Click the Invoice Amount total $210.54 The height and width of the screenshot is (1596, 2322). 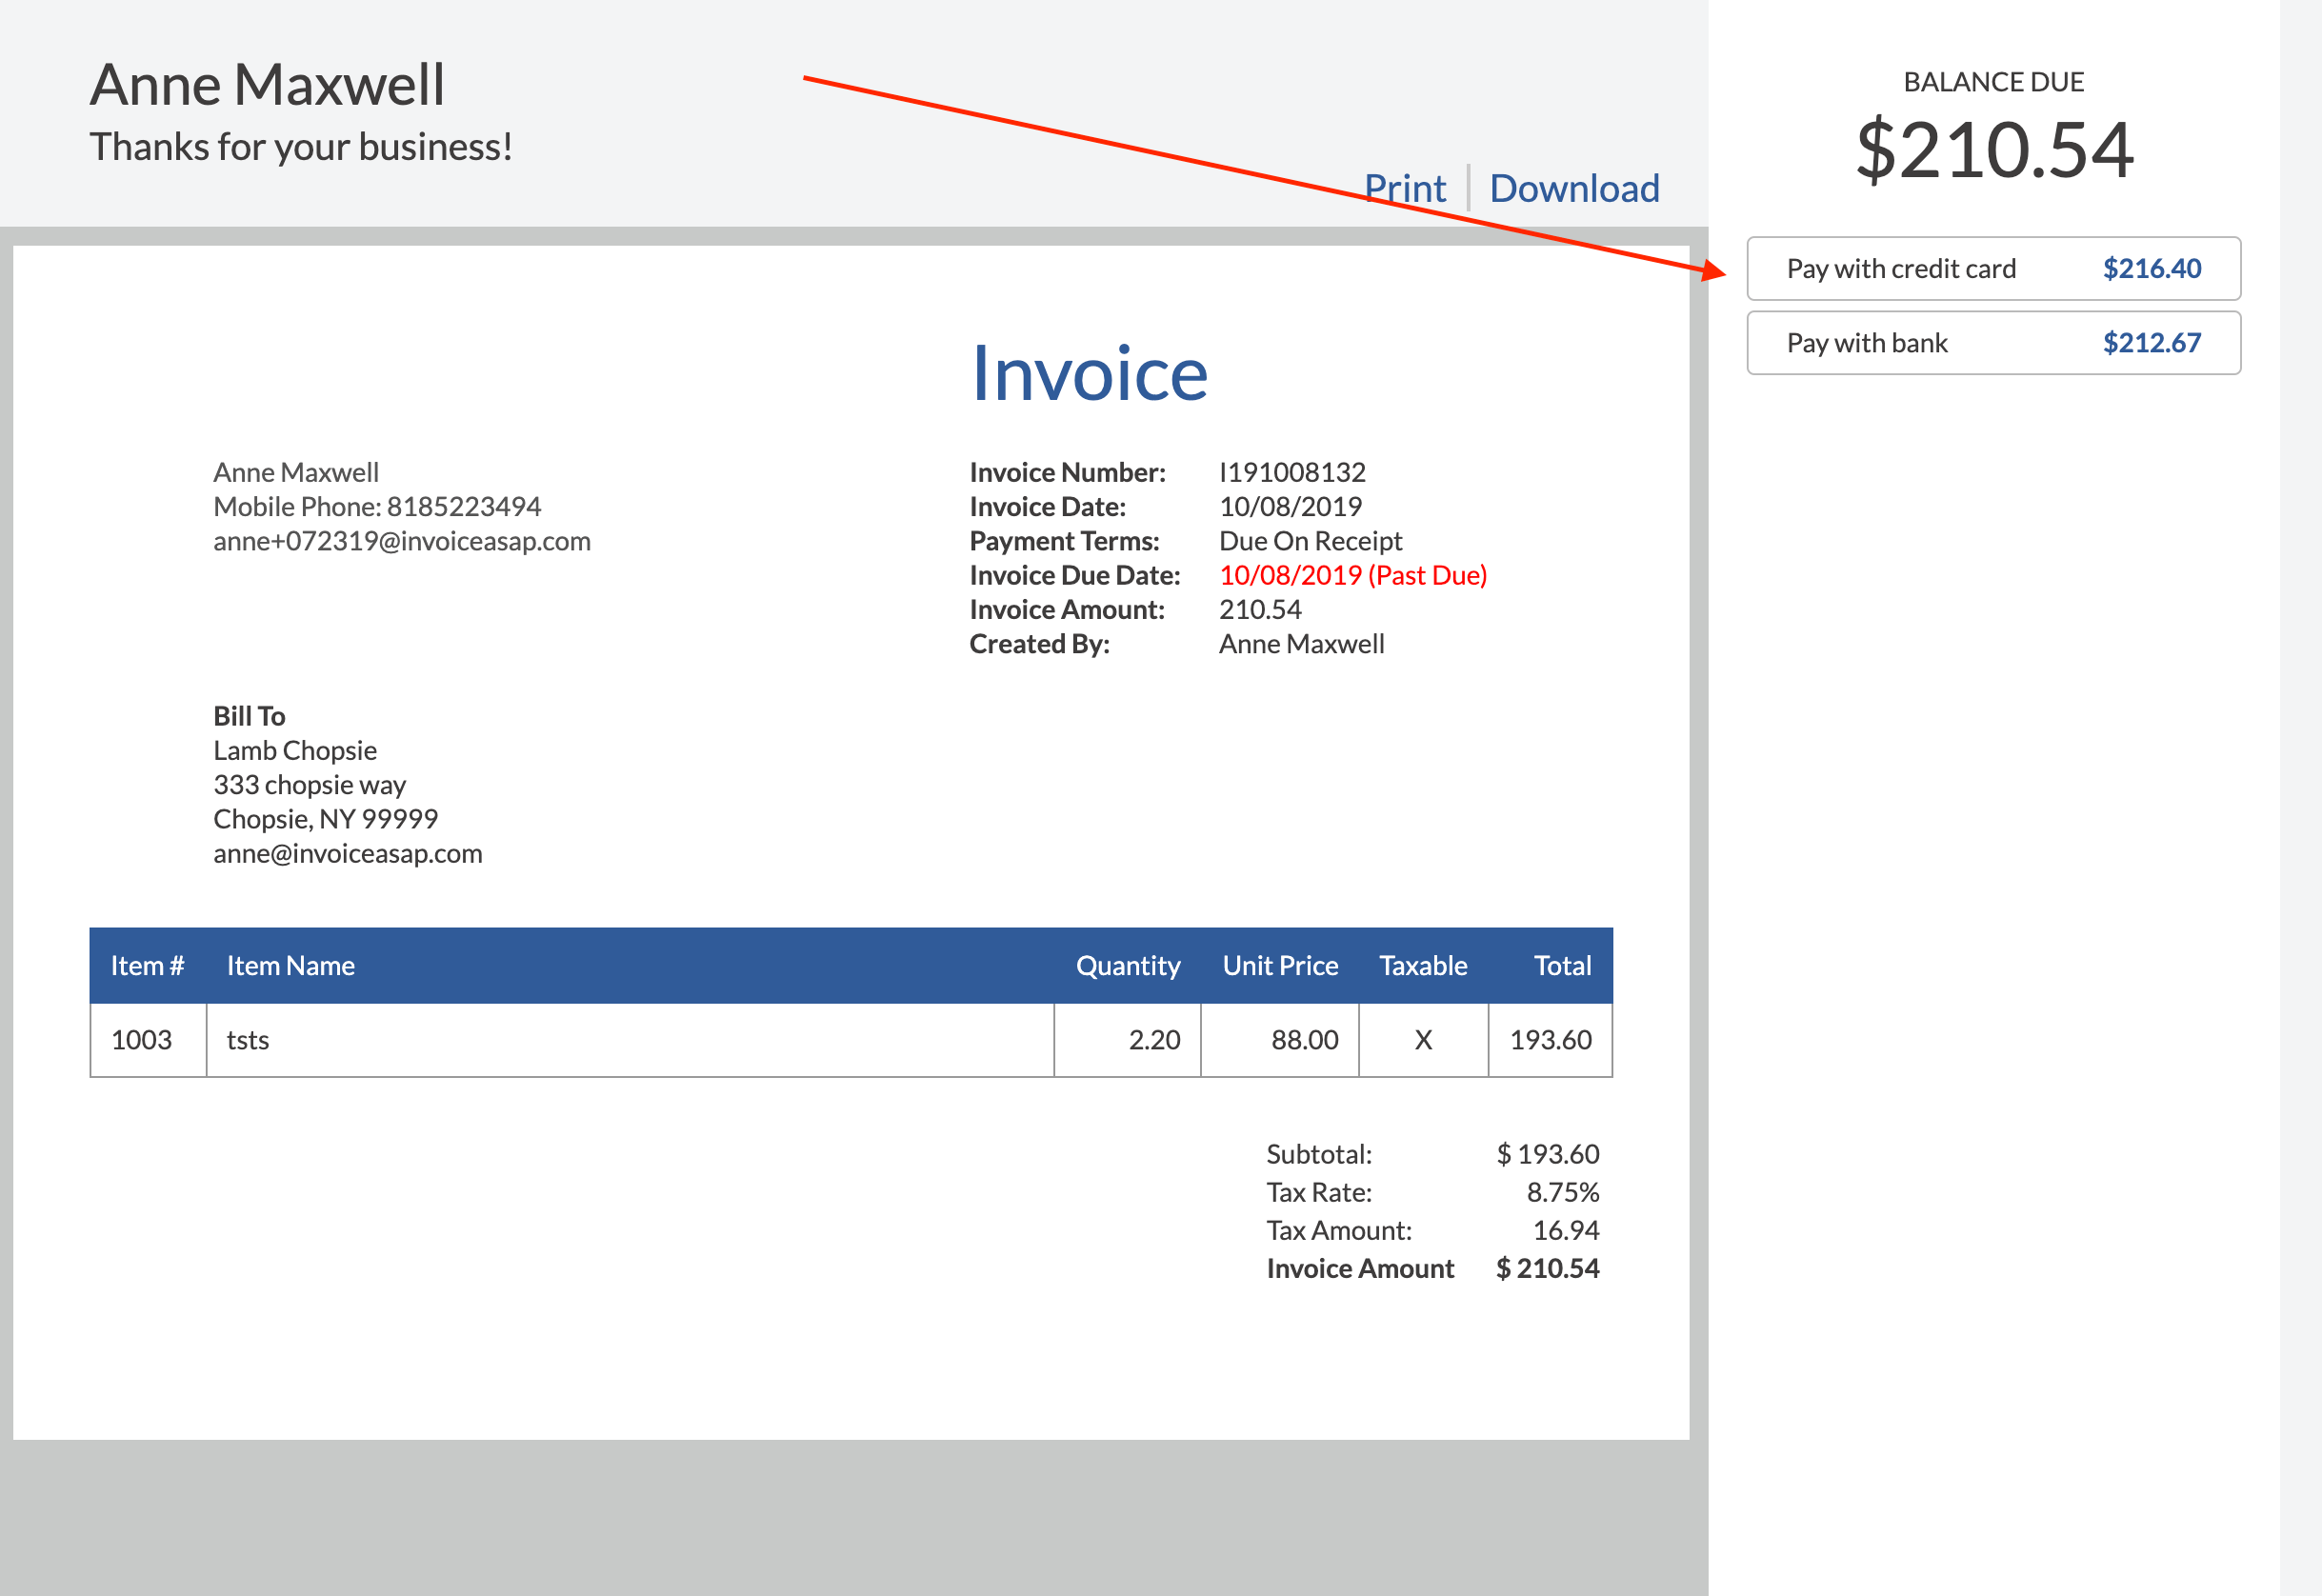[x=1547, y=1267]
